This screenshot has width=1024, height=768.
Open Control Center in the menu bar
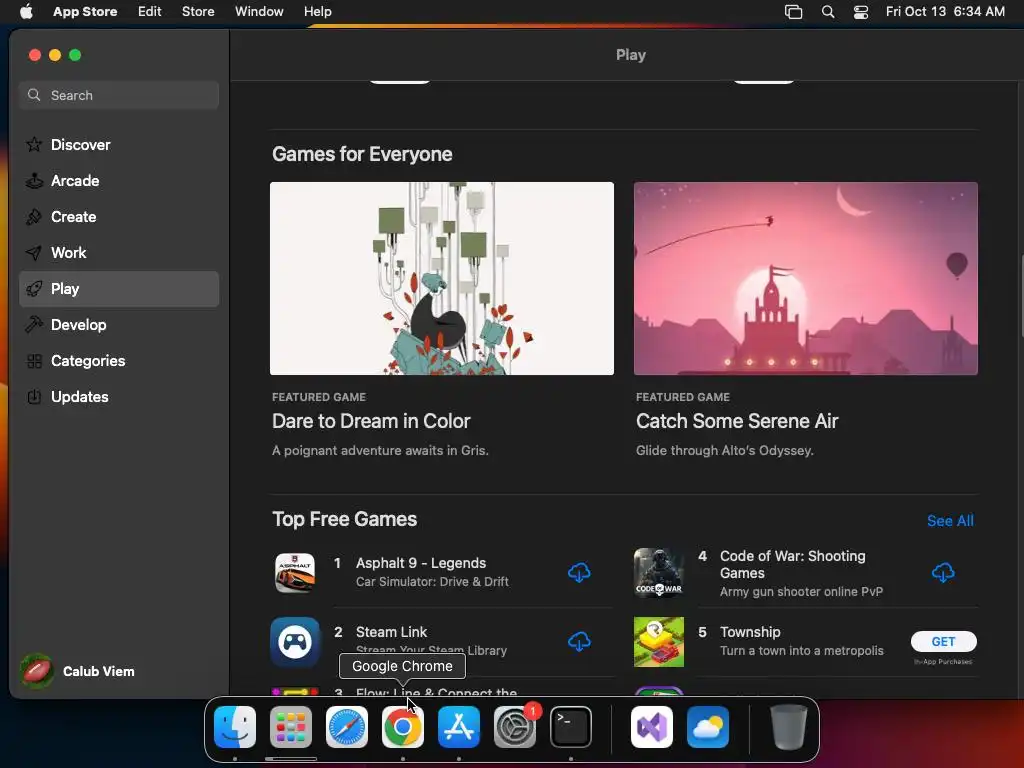coord(861,12)
